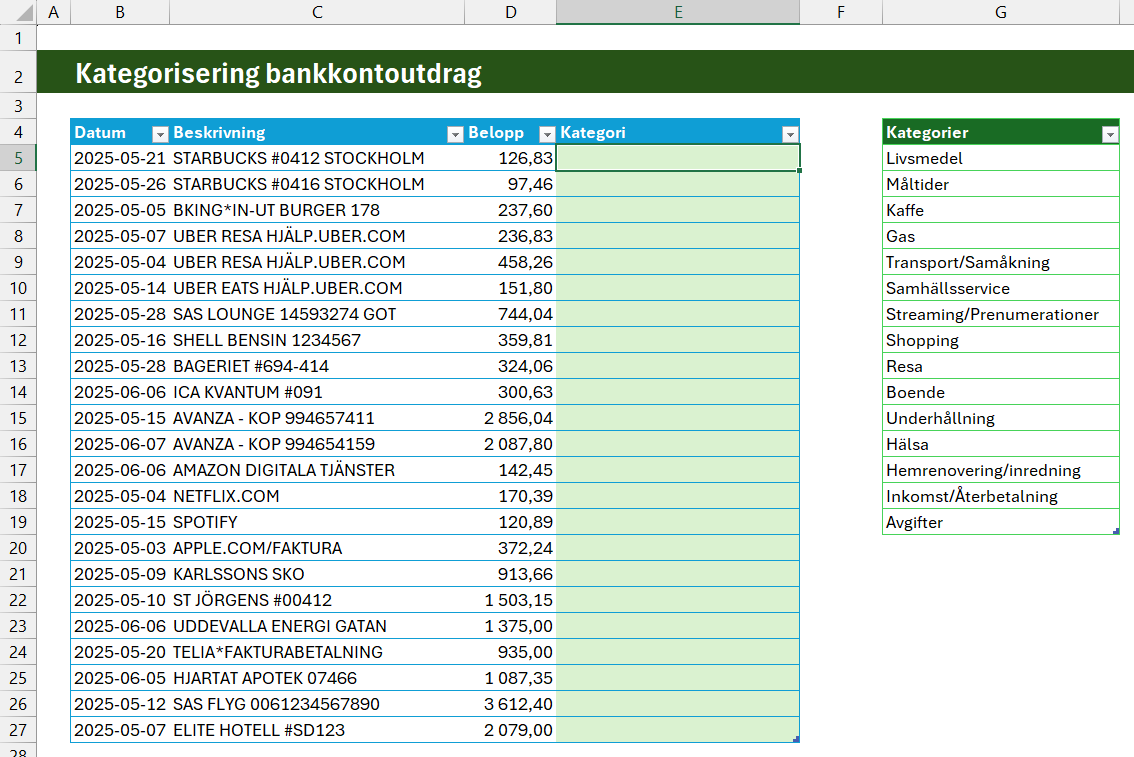The image size is (1134, 757).
Task: Select column F header
Action: (841, 12)
